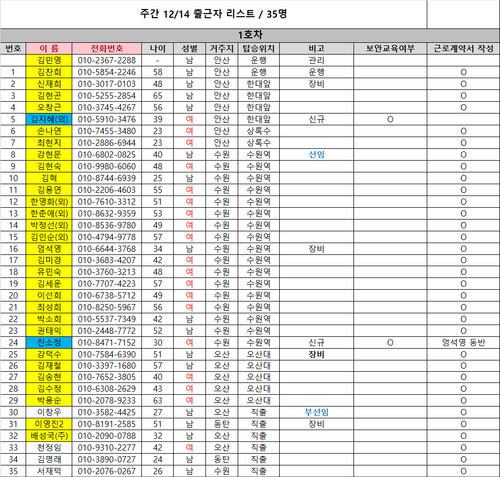This screenshot has height=477, width=500.
Task: Click phone number 010-4794-9778
Action: click(107, 237)
